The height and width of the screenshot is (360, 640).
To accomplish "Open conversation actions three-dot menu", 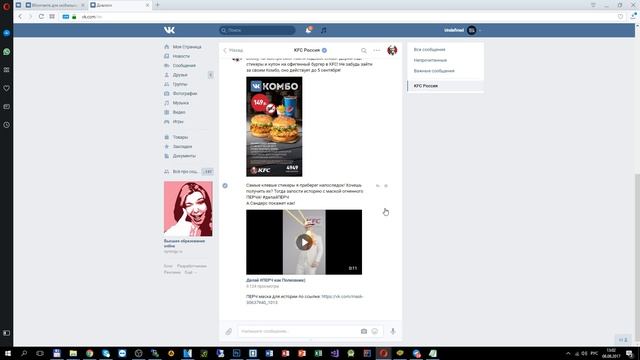I will [x=377, y=50].
